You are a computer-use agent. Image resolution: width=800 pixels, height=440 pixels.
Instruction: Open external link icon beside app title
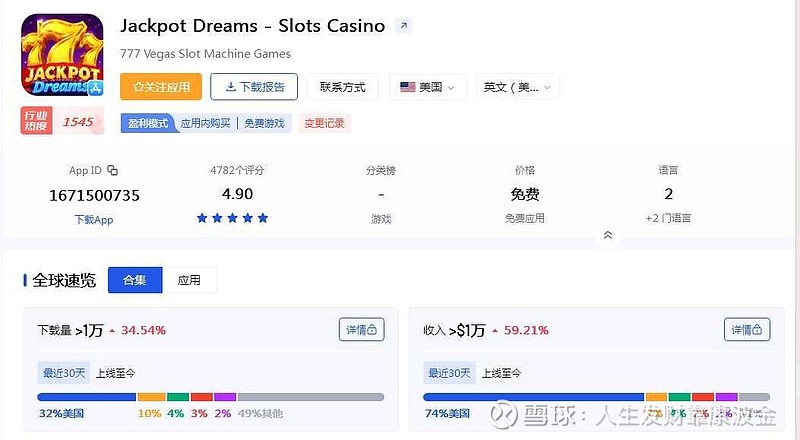[403, 26]
